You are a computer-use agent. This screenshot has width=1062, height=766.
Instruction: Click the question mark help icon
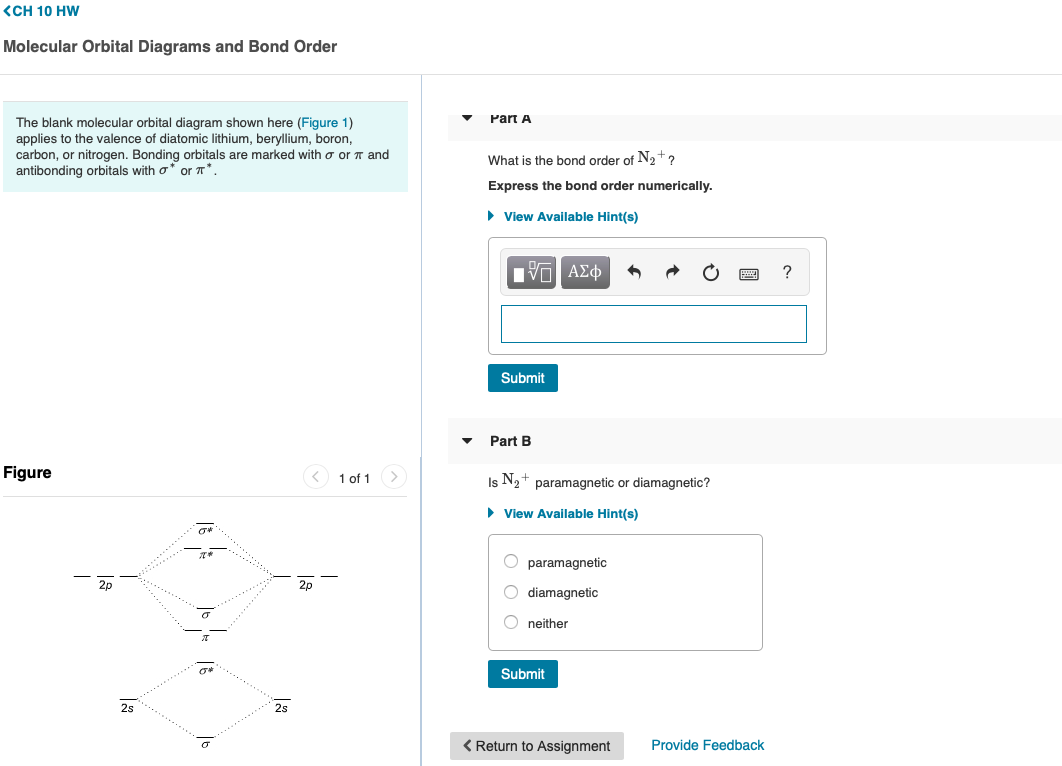786,271
